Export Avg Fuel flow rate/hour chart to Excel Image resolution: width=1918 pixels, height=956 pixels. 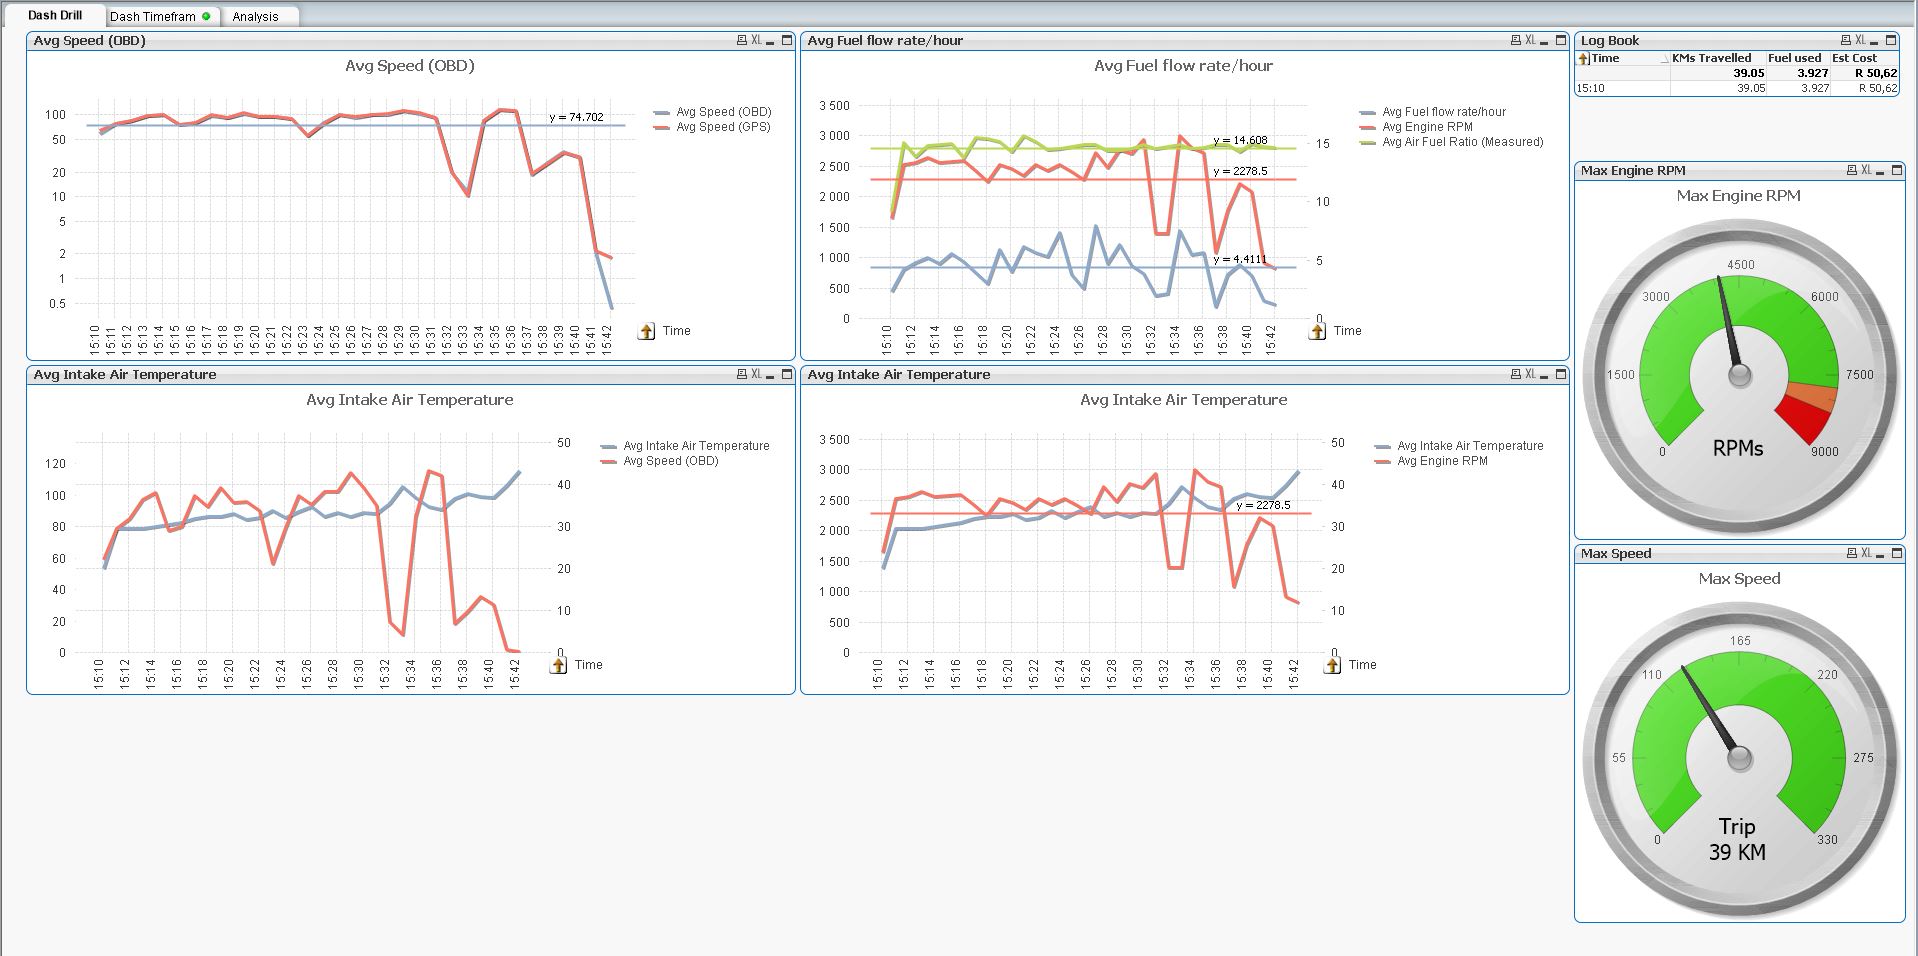click(1530, 41)
